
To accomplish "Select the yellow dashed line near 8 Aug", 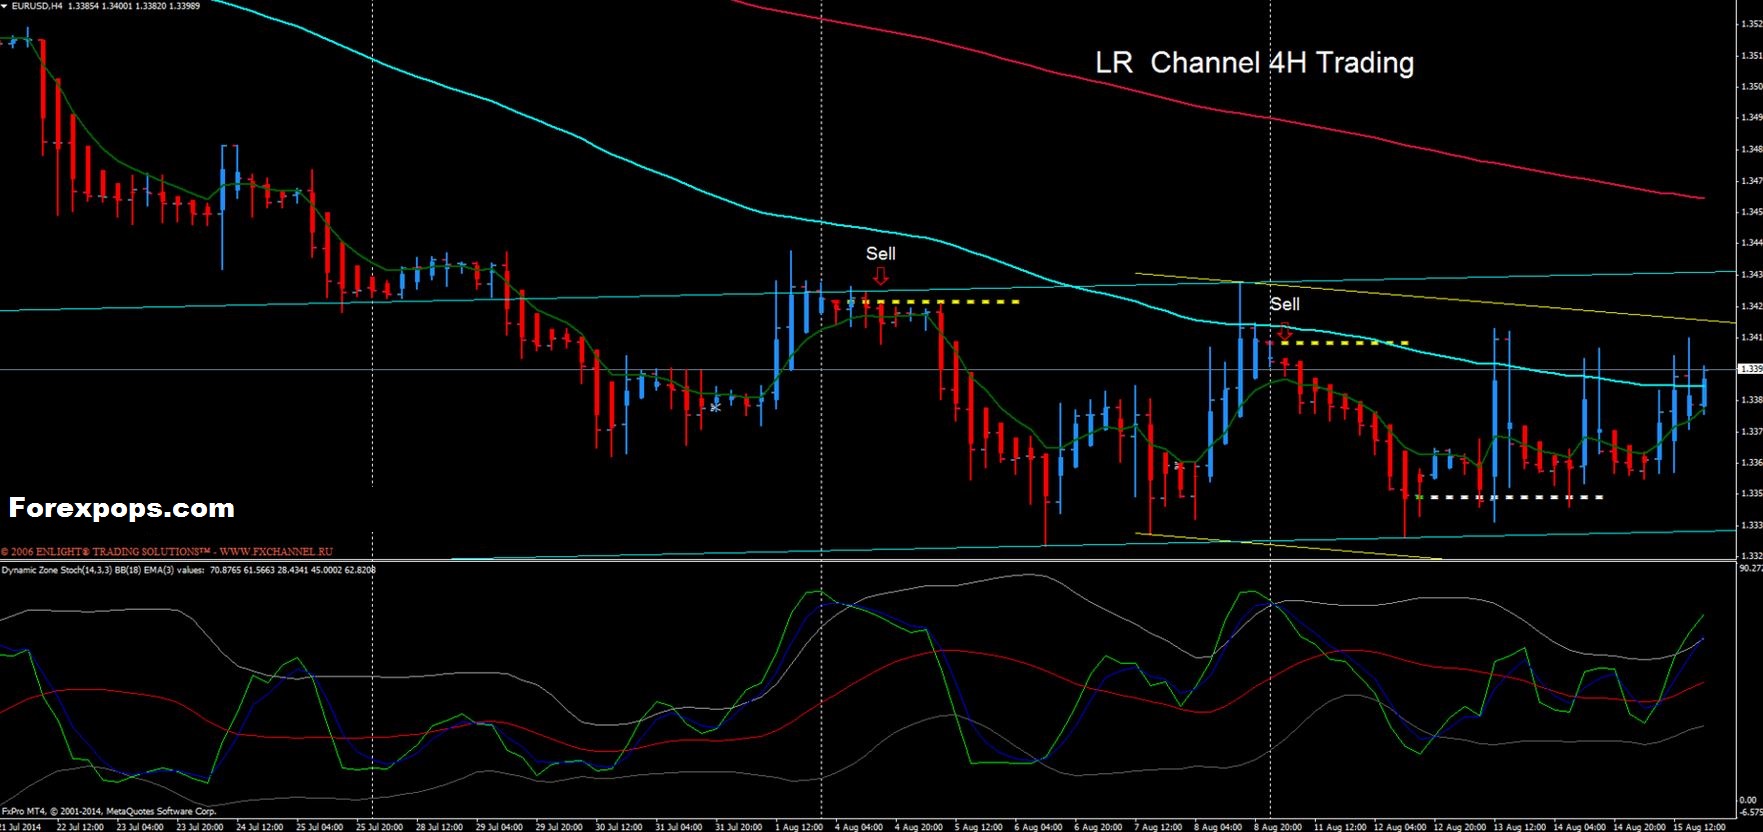I will 1344,343.
